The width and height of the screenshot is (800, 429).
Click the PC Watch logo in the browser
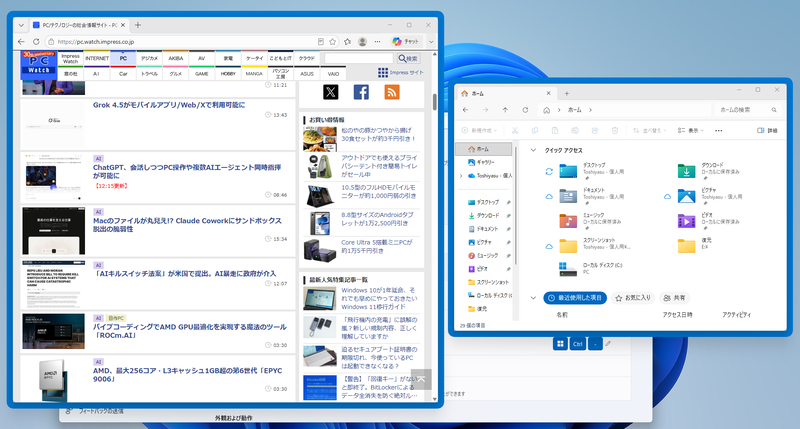[38, 65]
